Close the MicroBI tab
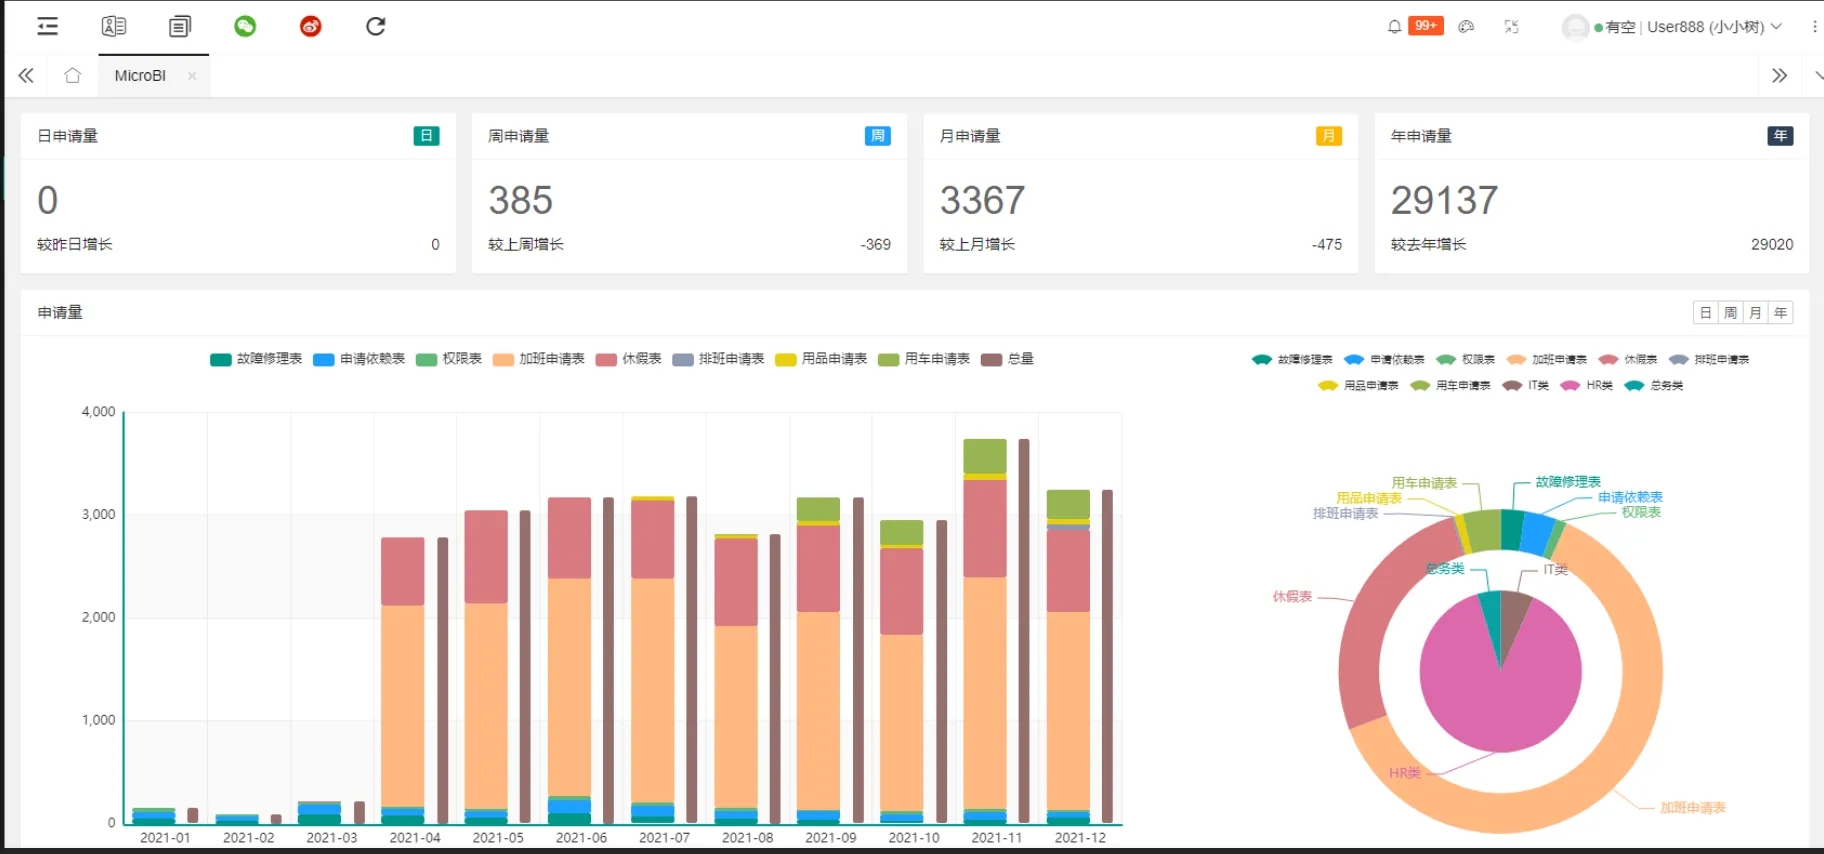Image resolution: width=1824 pixels, height=854 pixels. [x=192, y=76]
